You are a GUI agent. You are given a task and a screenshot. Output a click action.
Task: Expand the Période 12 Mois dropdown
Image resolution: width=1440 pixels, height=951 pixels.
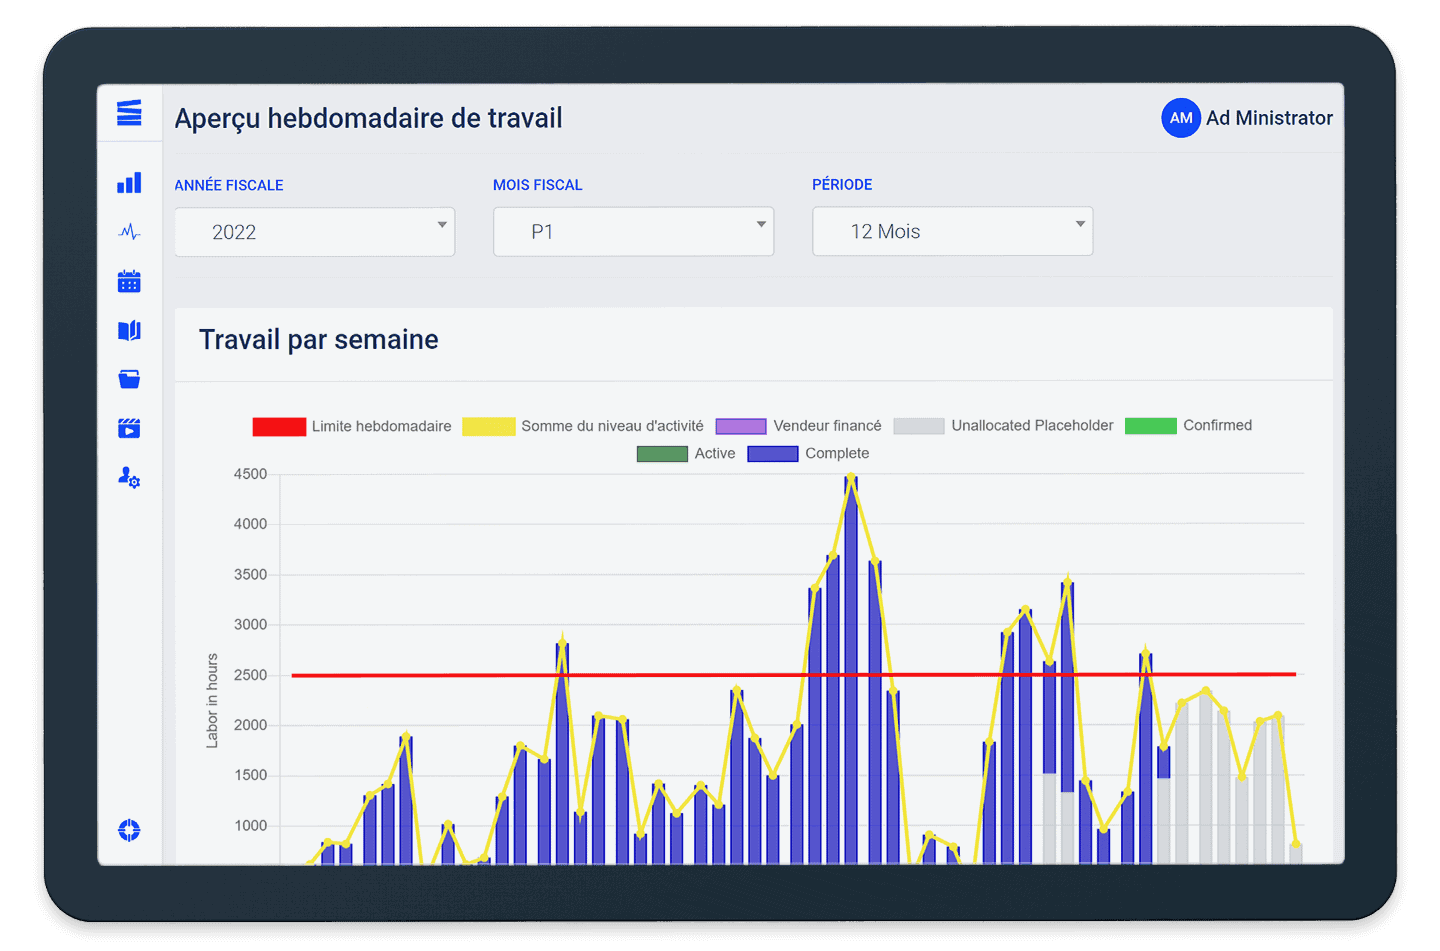point(952,231)
